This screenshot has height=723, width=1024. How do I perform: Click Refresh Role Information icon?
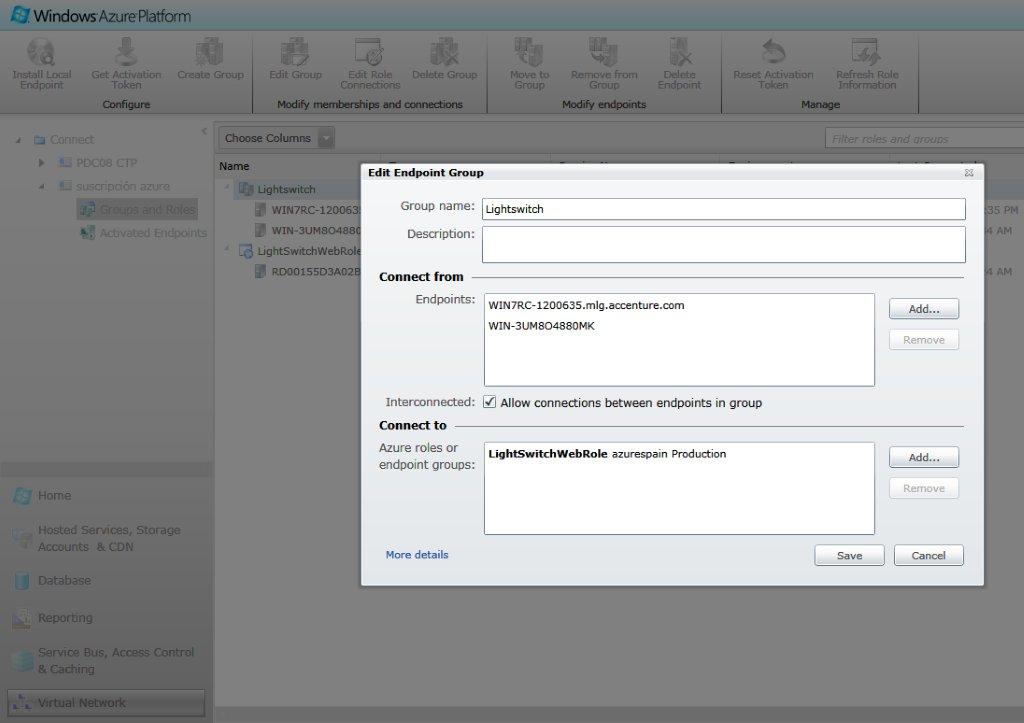tap(867, 52)
